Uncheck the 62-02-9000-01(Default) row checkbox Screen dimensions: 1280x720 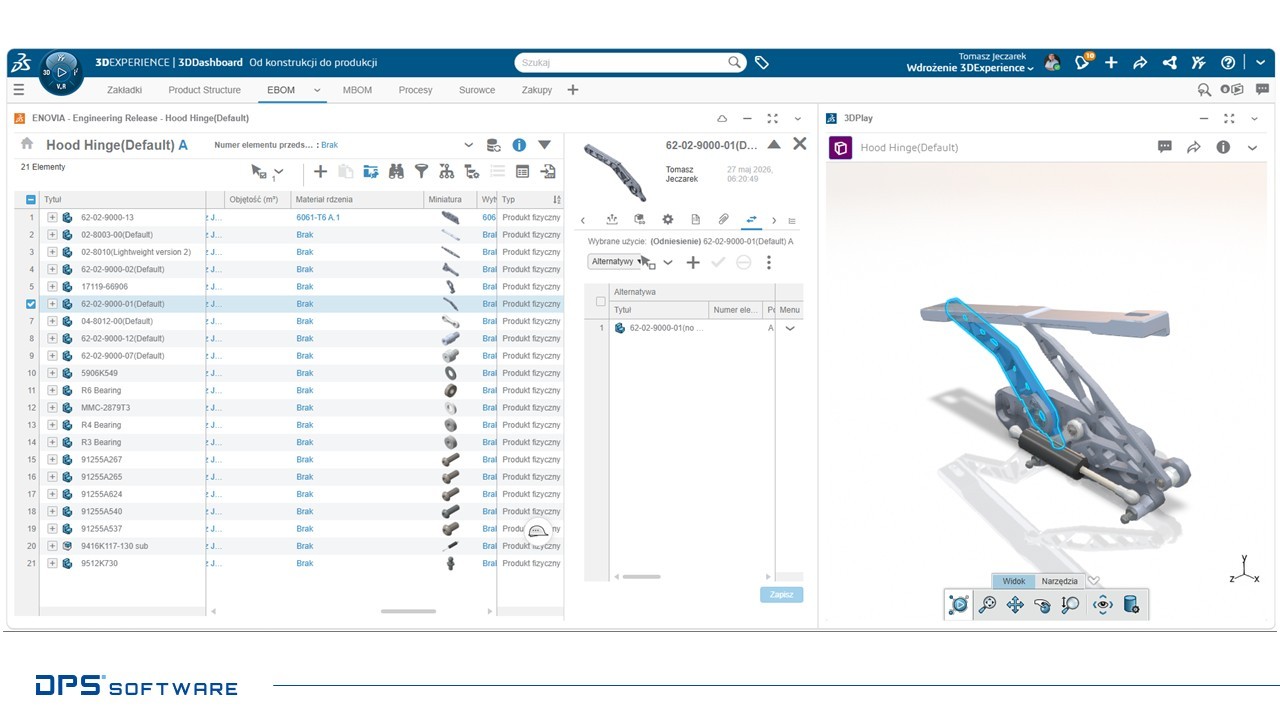pyautogui.click(x=31, y=304)
